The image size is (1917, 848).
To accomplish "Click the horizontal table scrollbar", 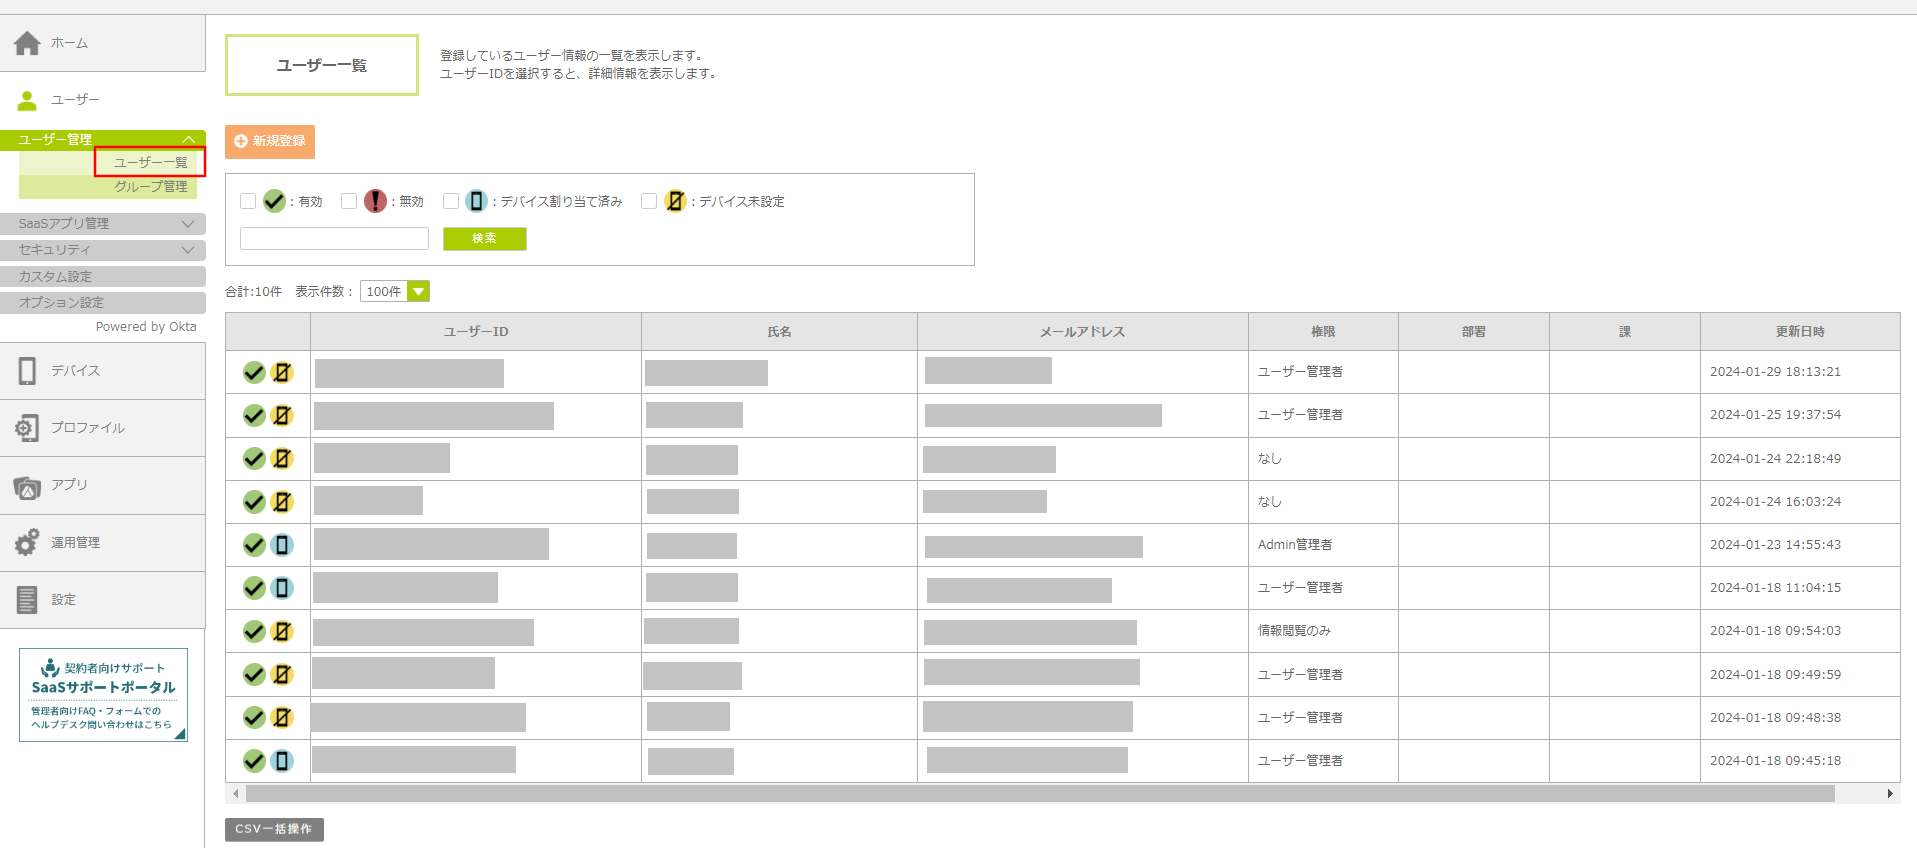I will [x=1040, y=794].
